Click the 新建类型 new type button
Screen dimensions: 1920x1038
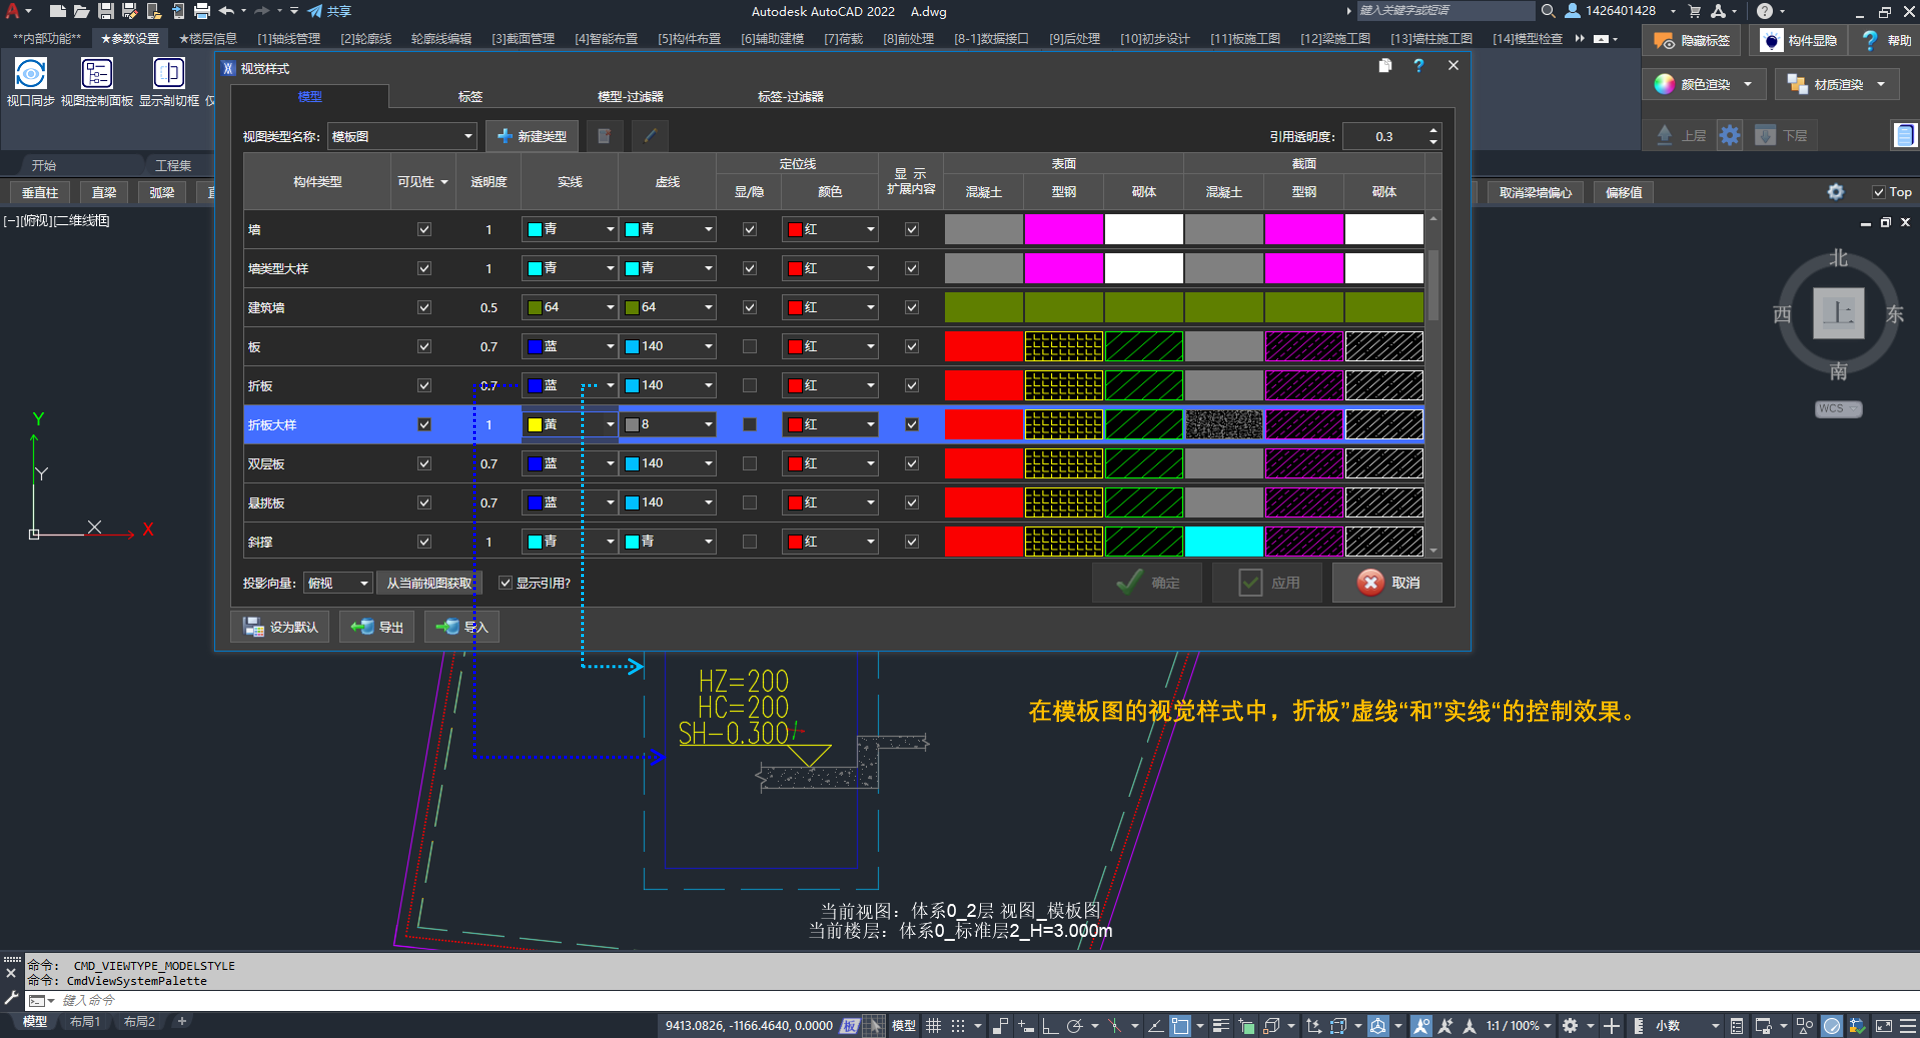pyautogui.click(x=531, y=136)
